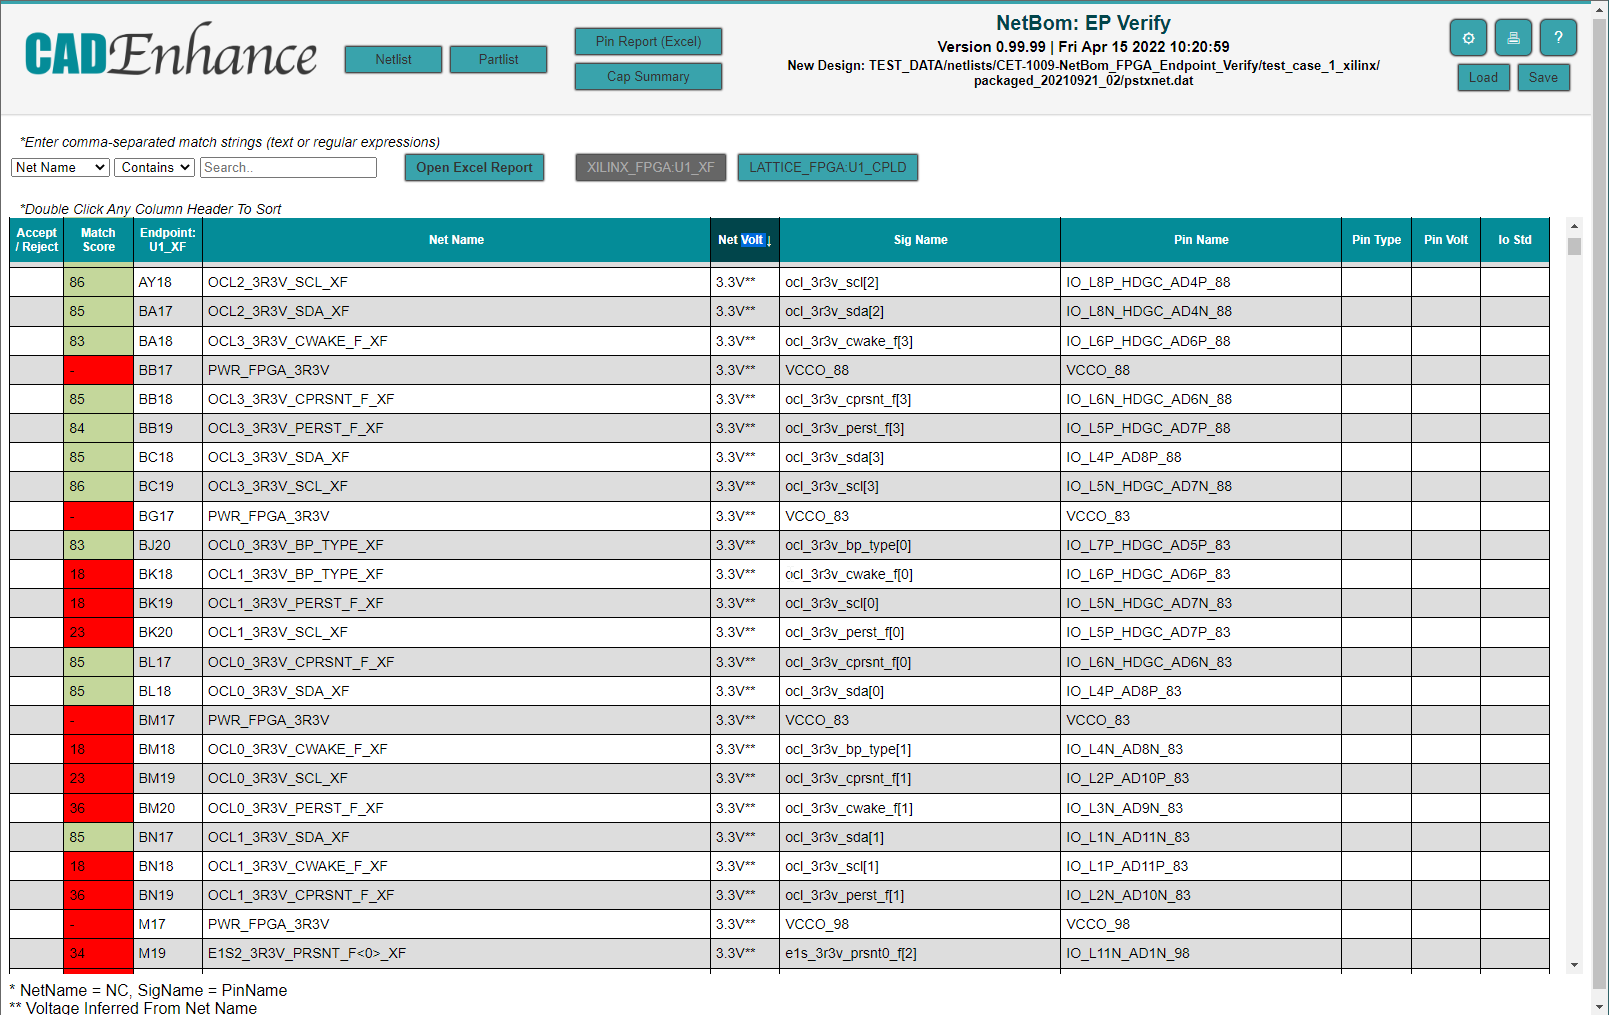Select Endpoint: U1_XF column header
The height and width of the screenshot is (1015, 1609).
(168, 240)
